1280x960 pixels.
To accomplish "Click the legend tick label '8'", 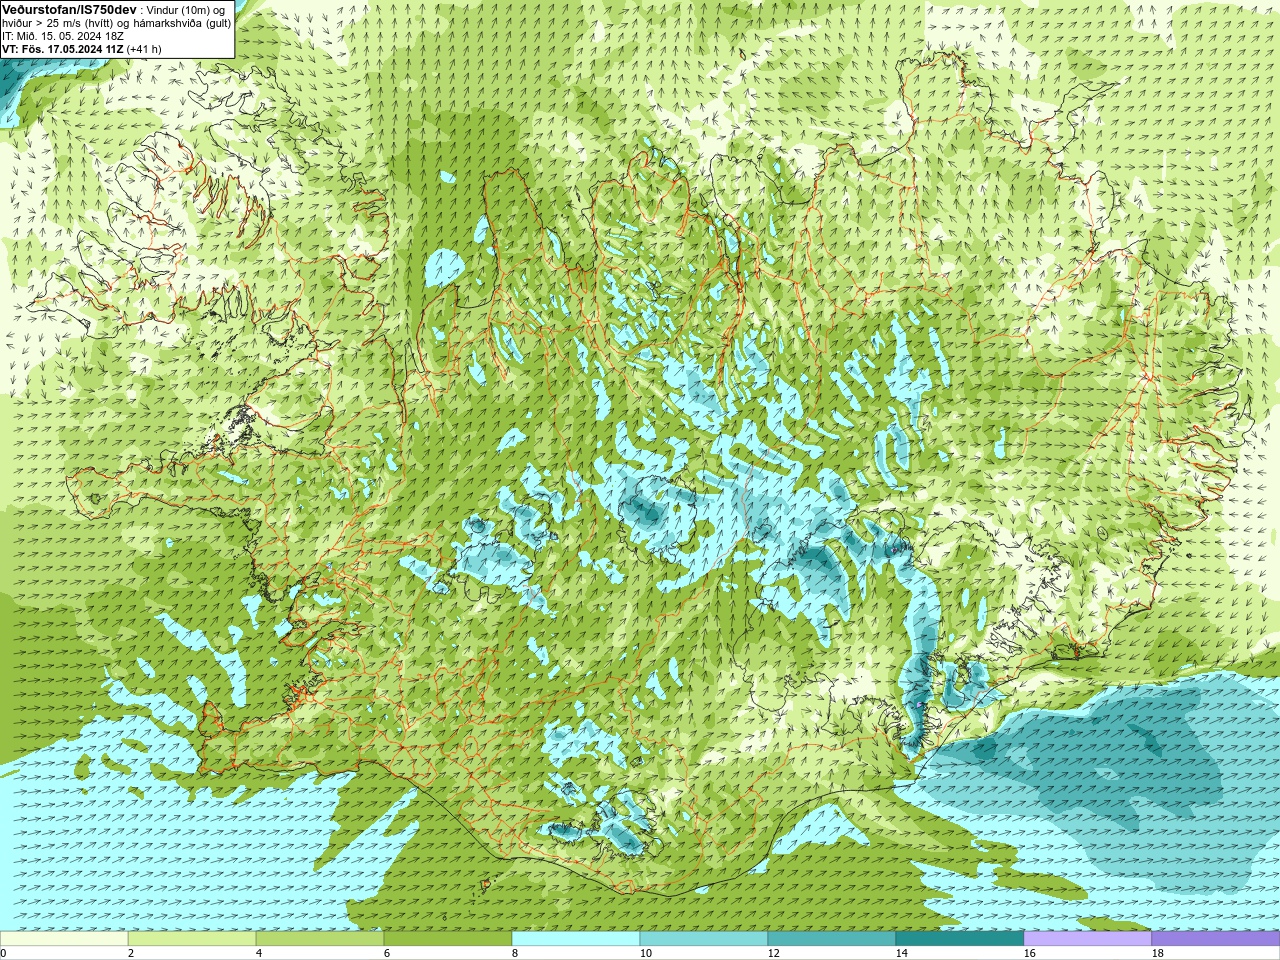I will coord(515,953).
